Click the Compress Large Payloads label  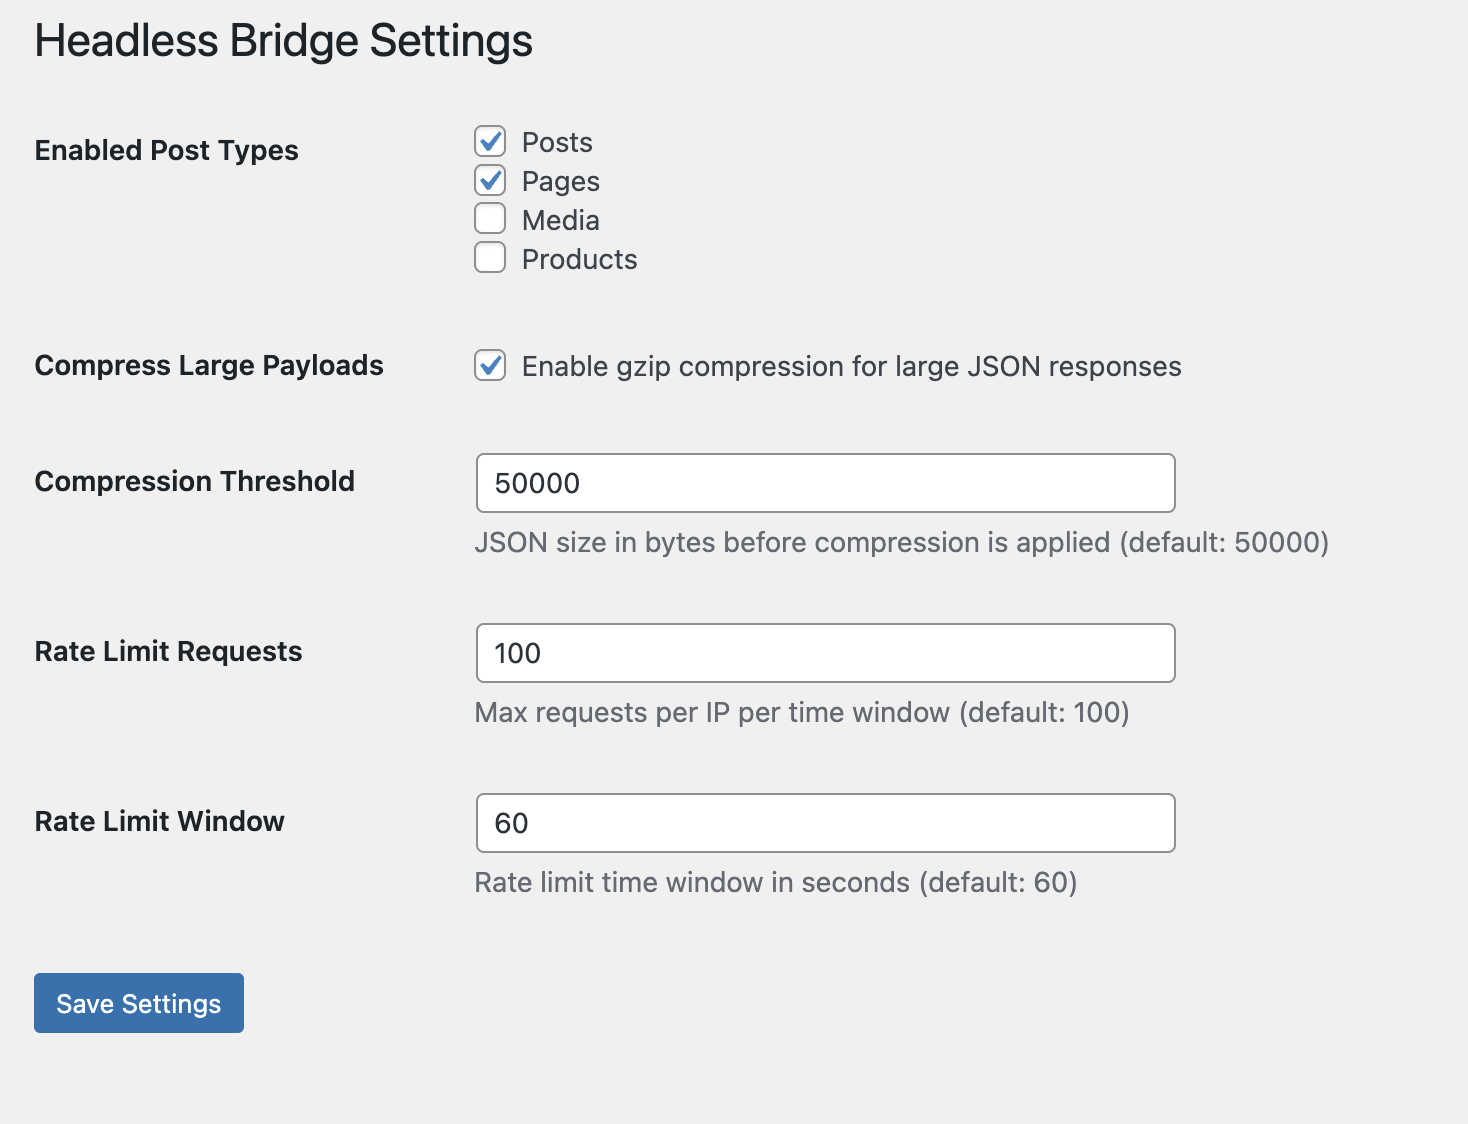click(209, 366)
